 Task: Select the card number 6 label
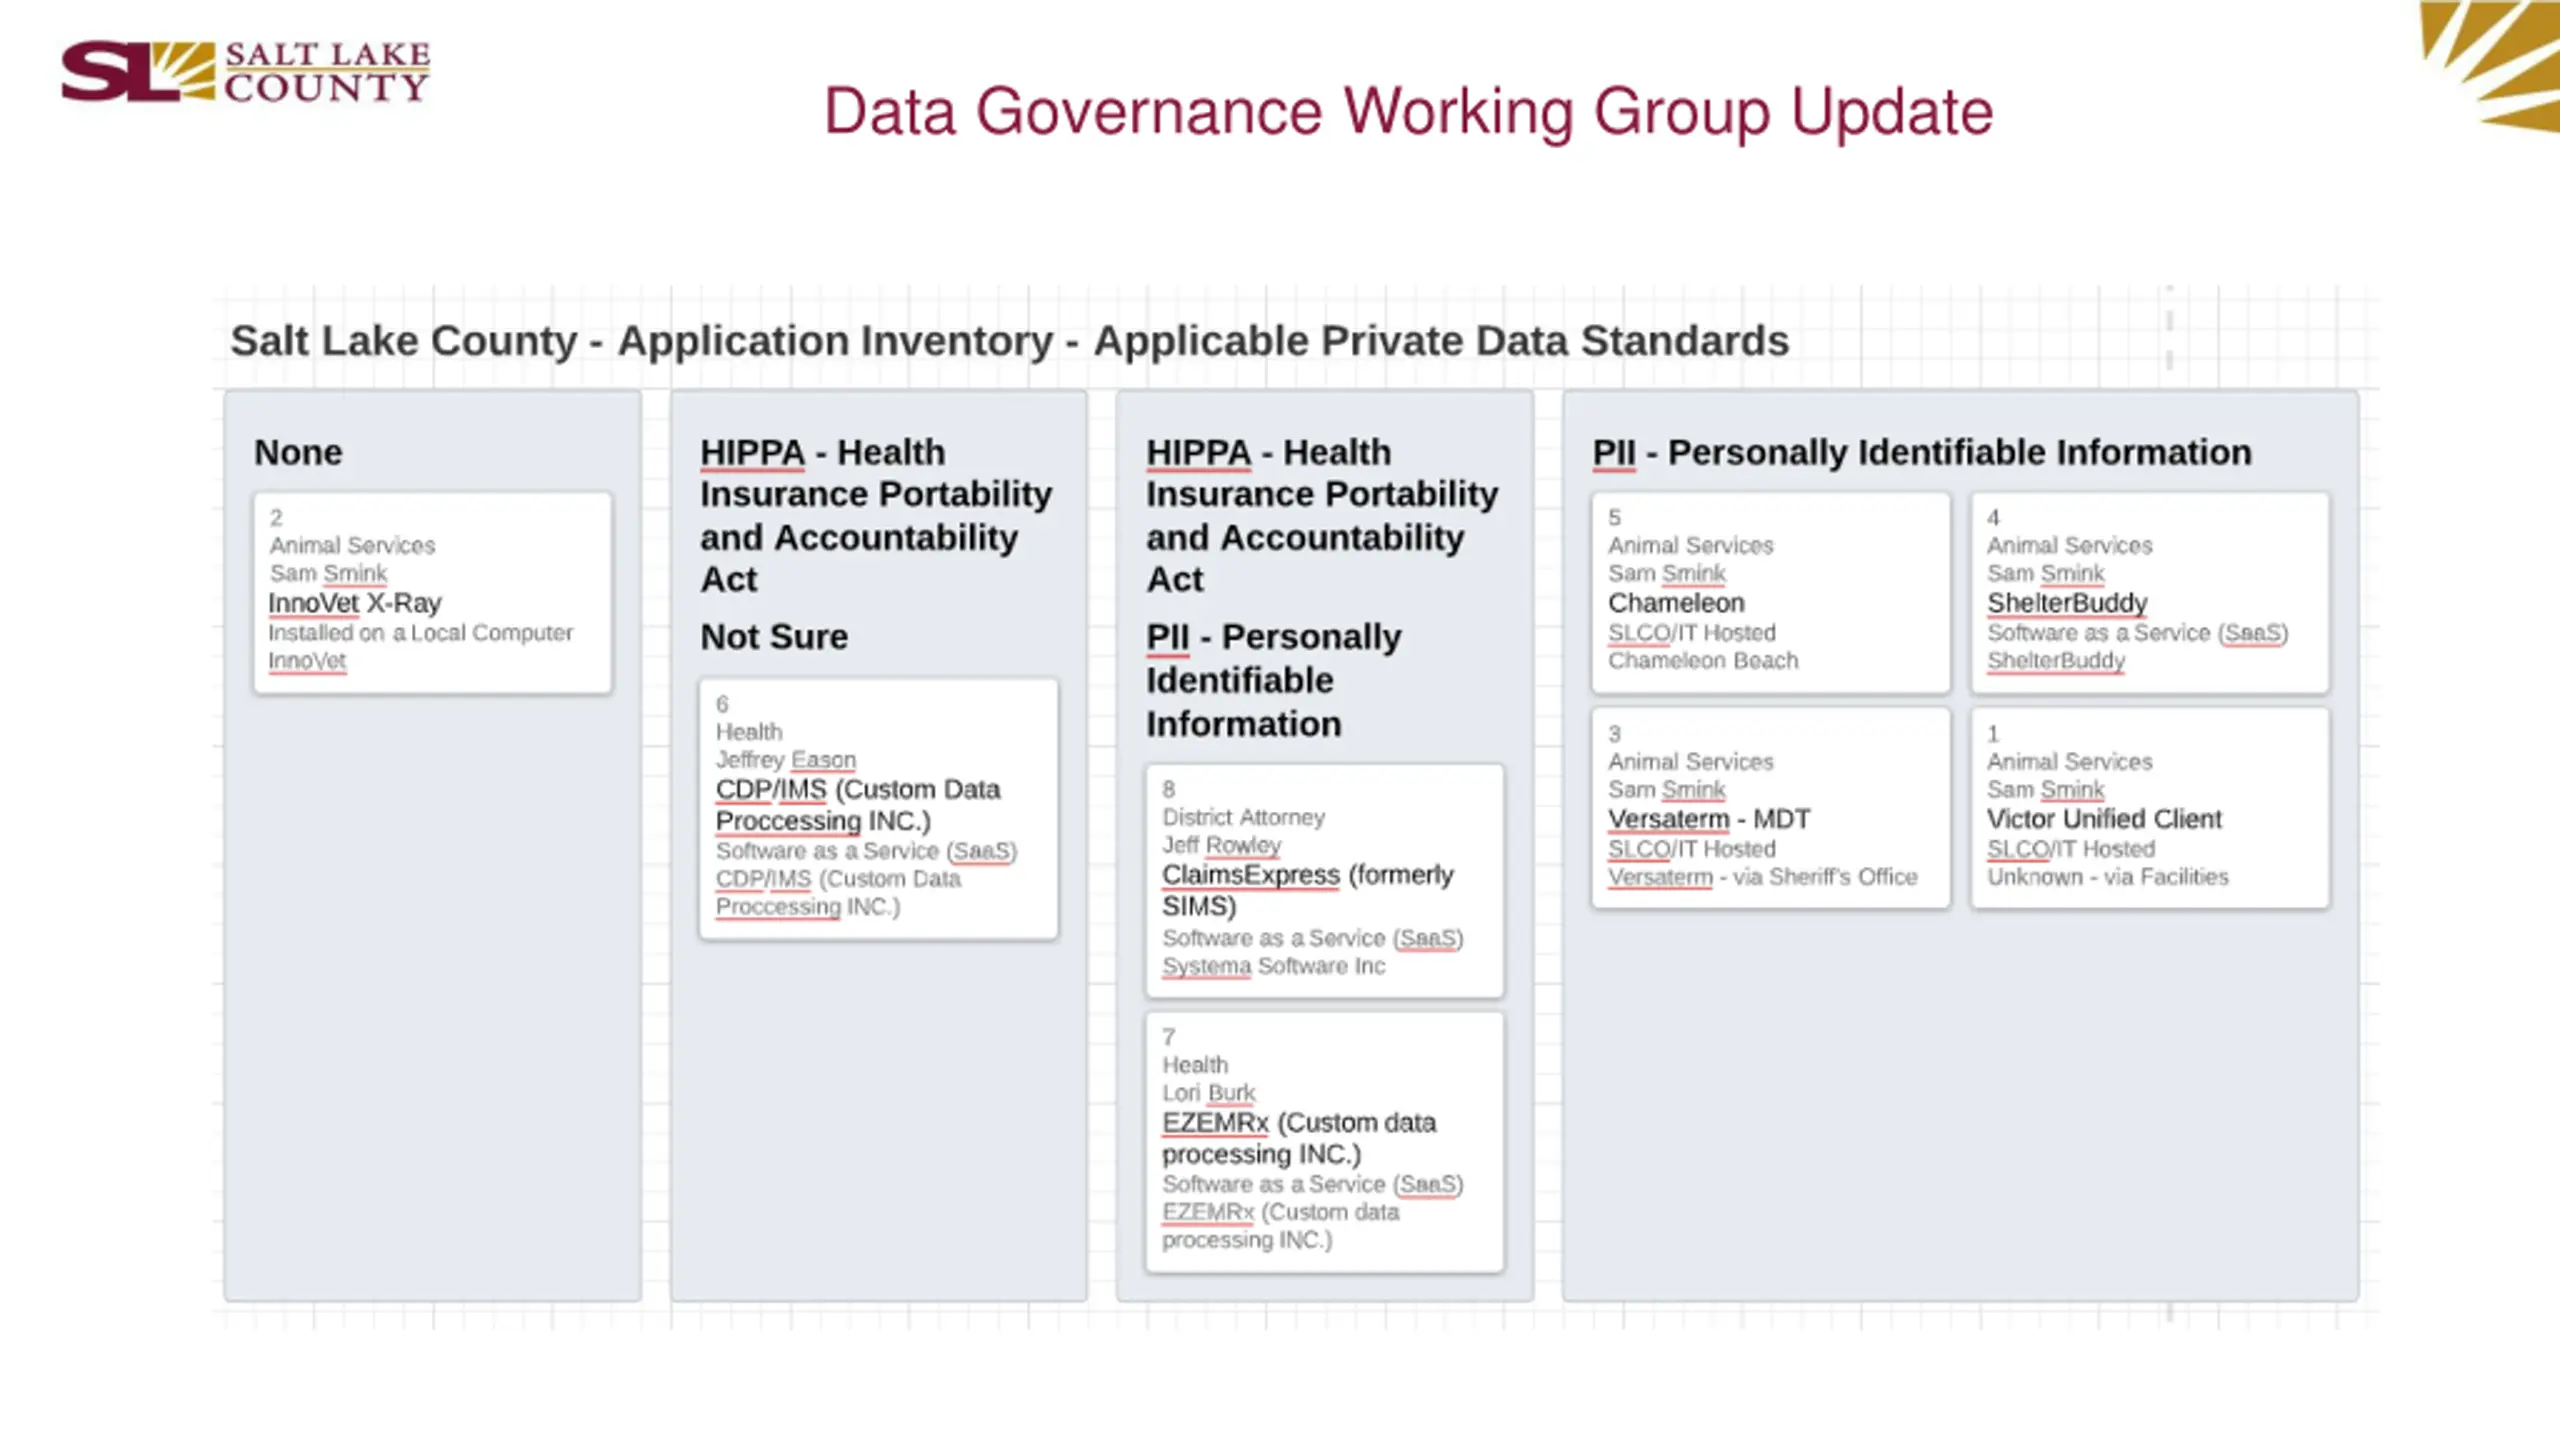[x=722, y=704]
